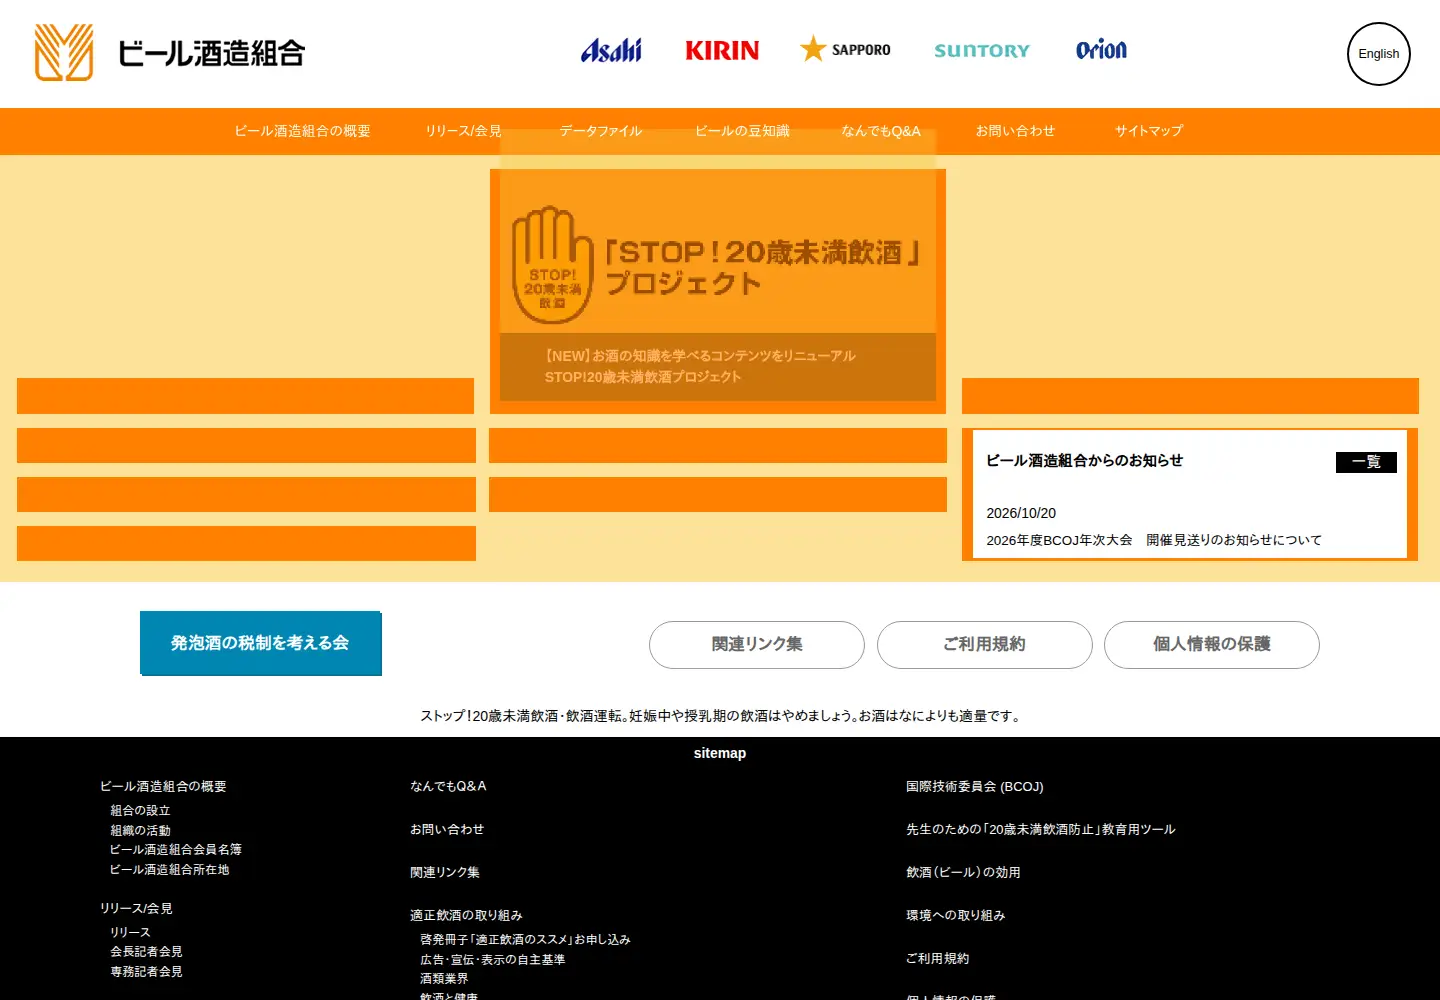Open footer link リリース/会見
This screenshot has width=1440, height=1000.
136,909
